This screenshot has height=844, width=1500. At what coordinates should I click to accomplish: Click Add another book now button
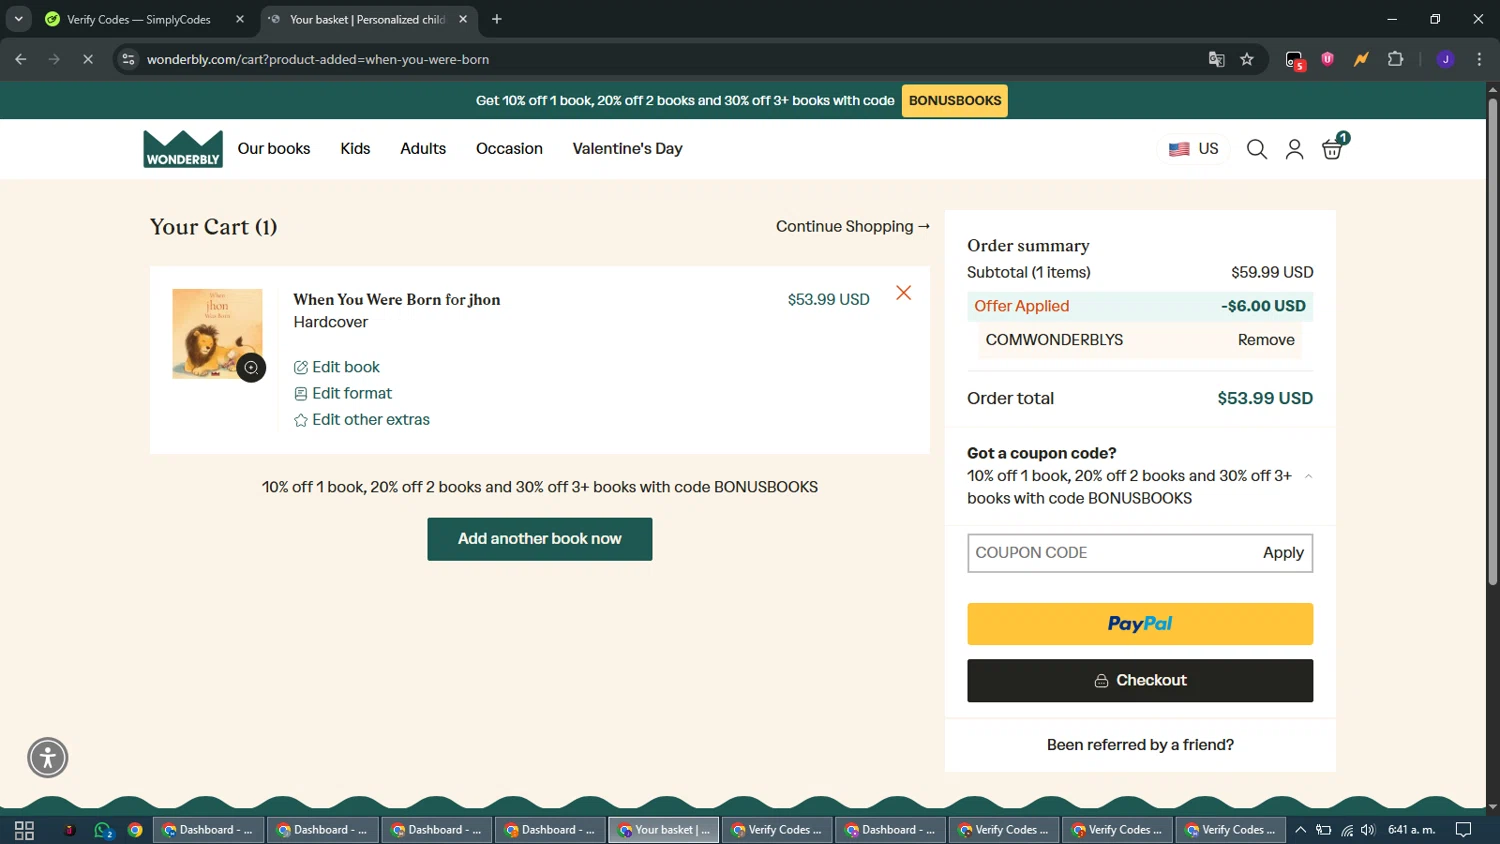click(x=540, y=539)
